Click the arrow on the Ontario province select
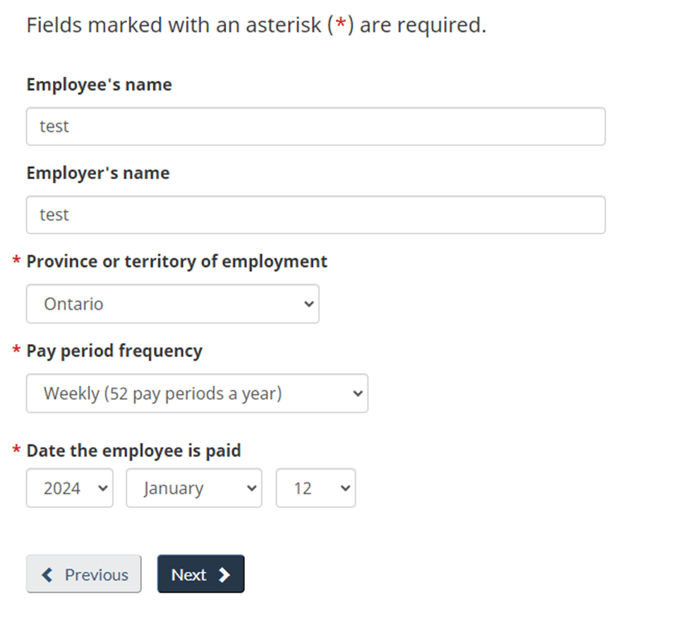Screen dimensions: 688x620 click(308, 304)
